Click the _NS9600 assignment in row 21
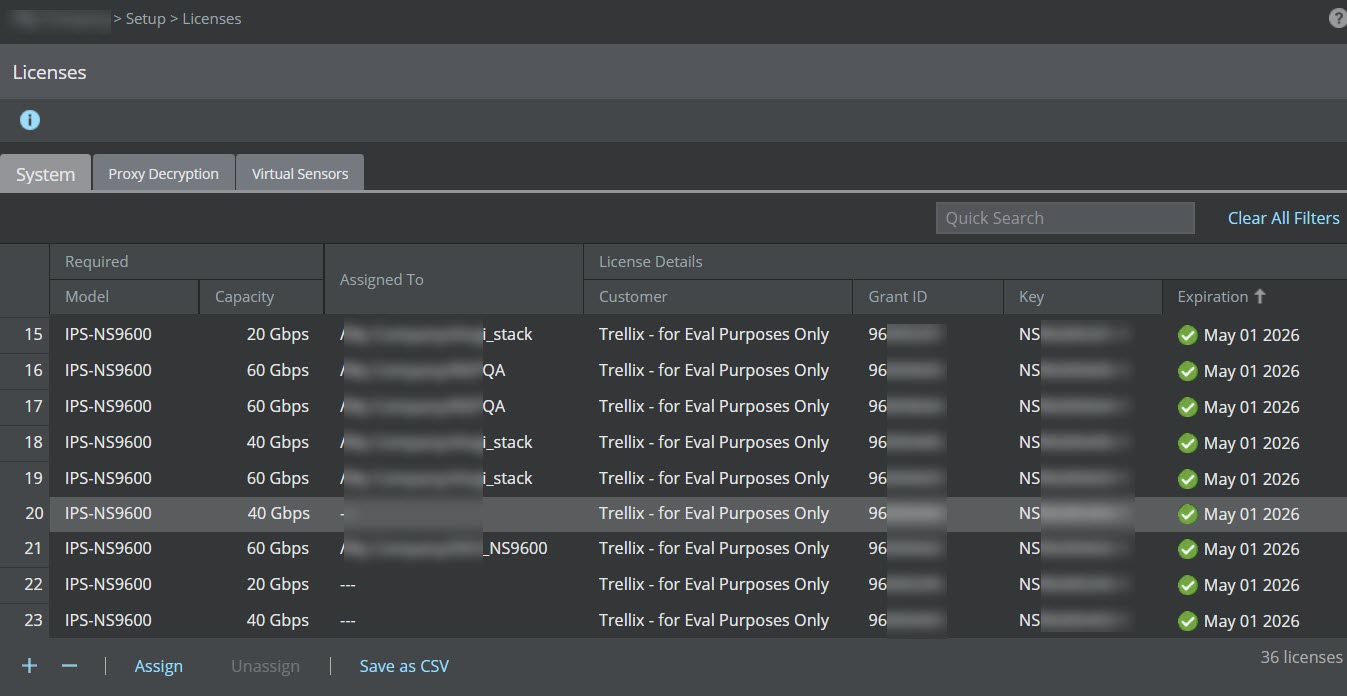 pyautogui.click(x=515, y=548)
